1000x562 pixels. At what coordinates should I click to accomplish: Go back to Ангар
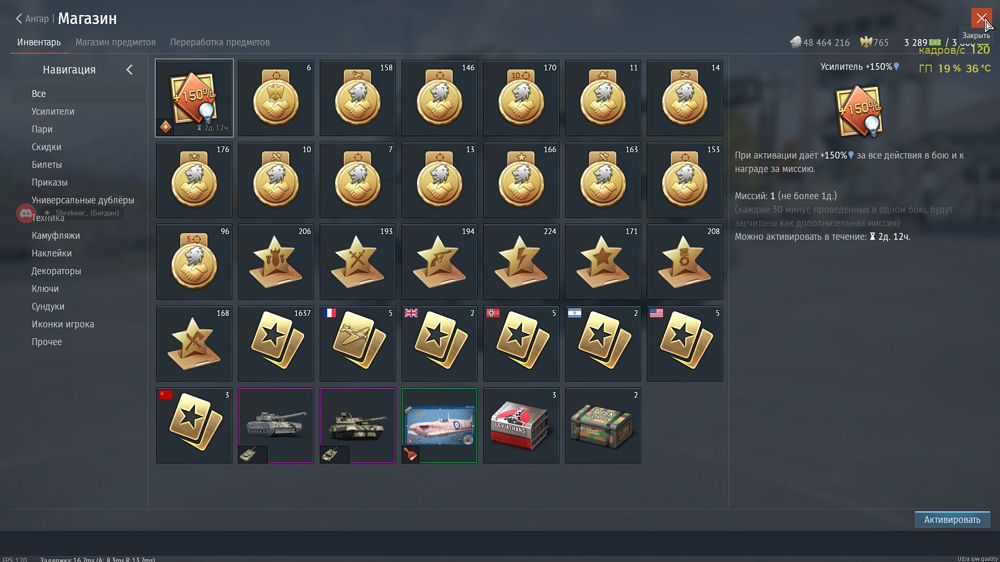32,18
